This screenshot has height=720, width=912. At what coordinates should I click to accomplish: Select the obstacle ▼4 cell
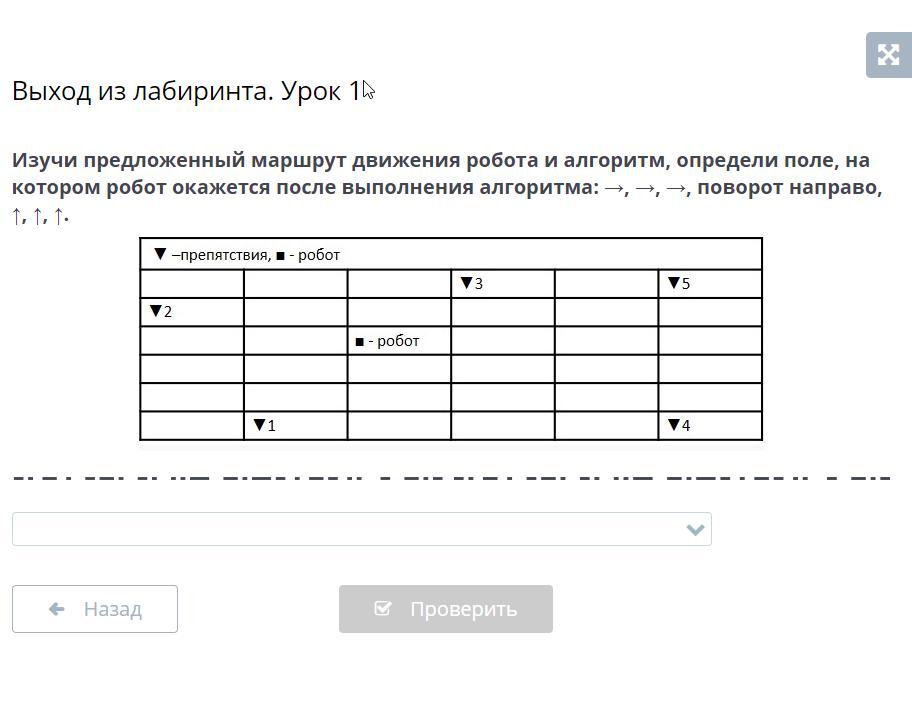[710, 426]
